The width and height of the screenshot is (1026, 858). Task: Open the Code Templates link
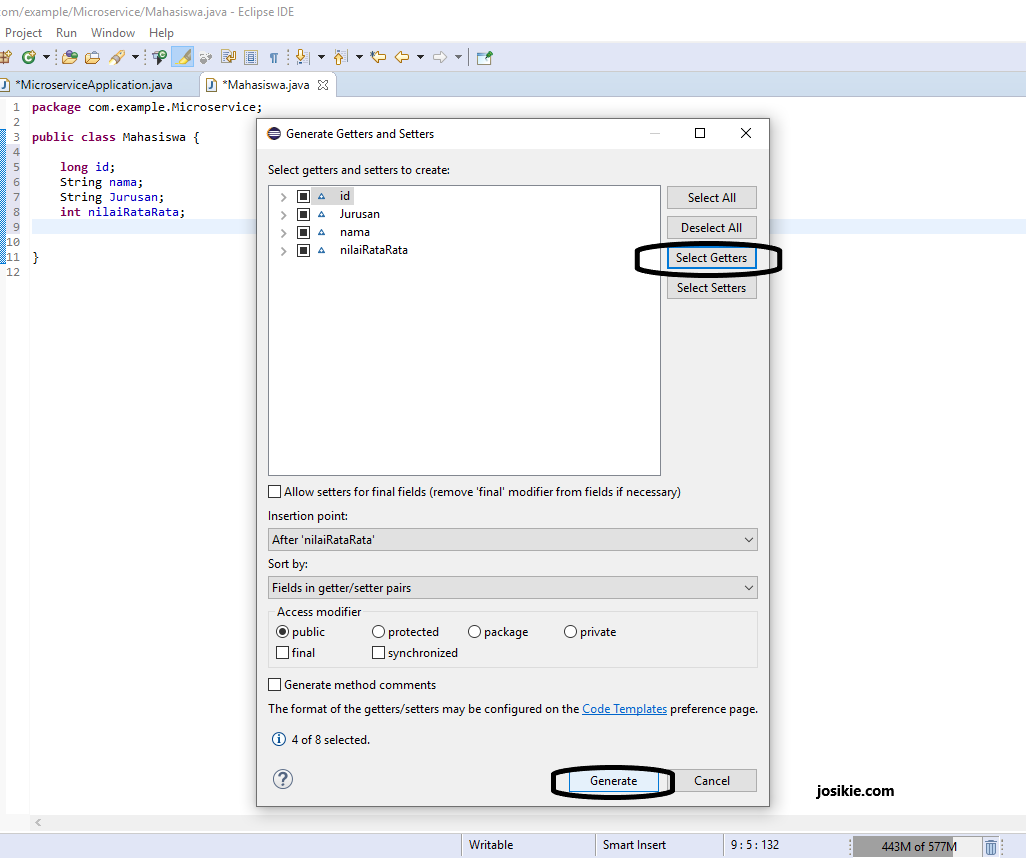coord(624,708)
